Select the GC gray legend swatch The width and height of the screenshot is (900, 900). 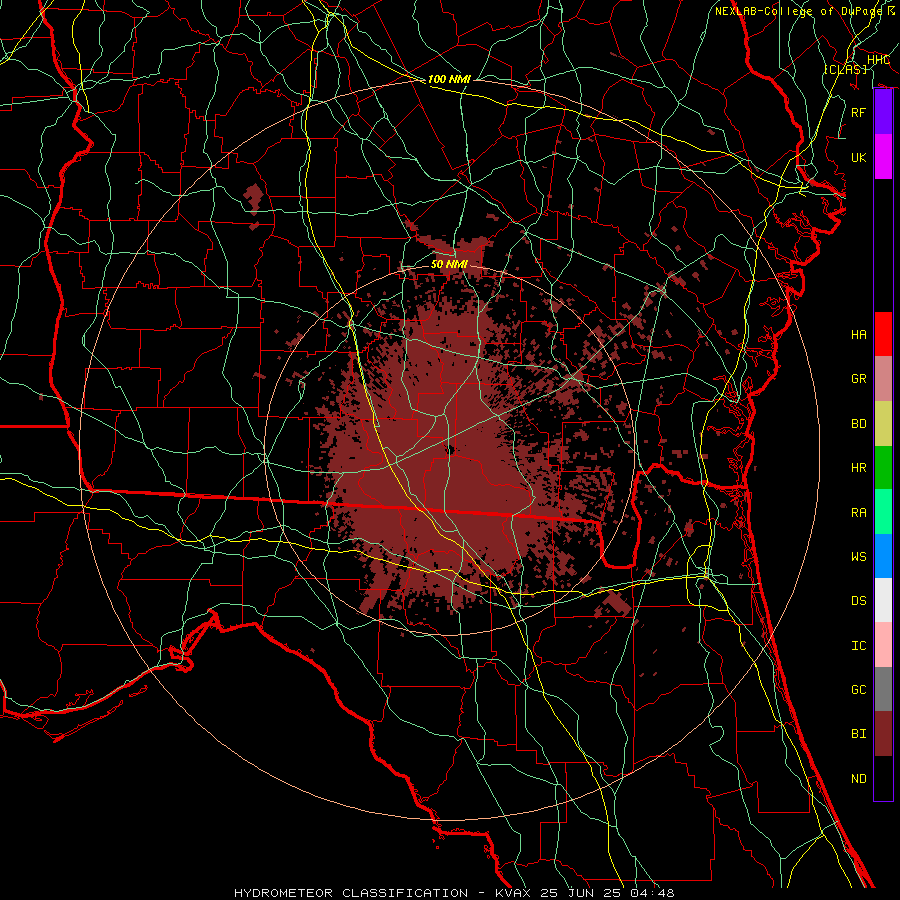883,689
